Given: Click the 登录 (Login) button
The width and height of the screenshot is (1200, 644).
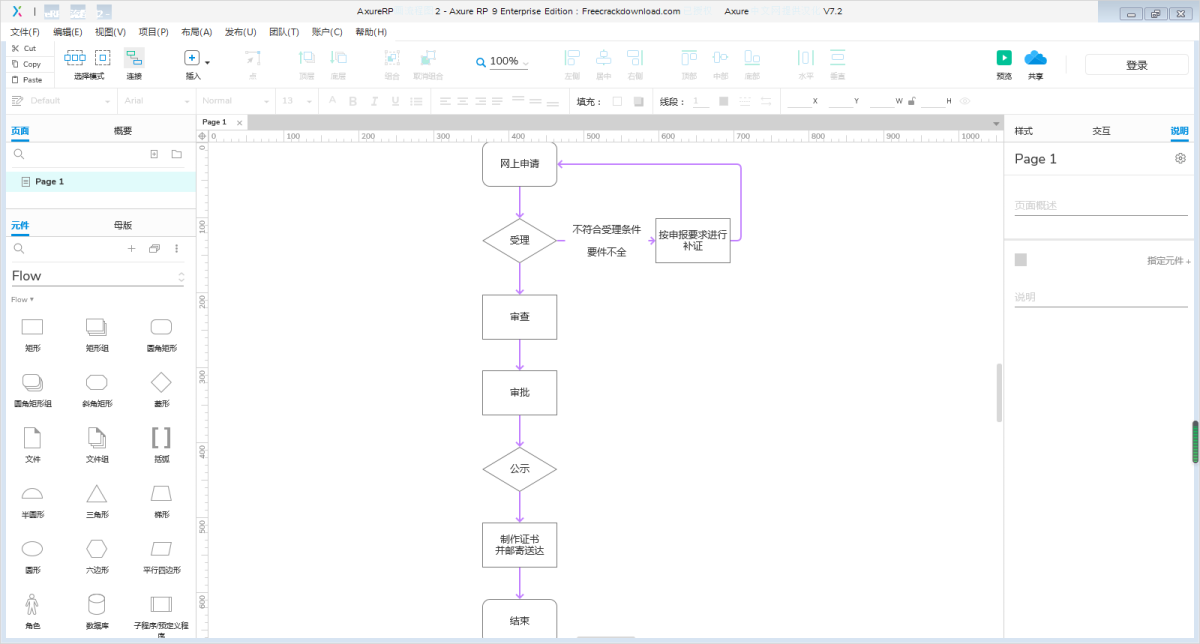Looking at the screenshot, I should coord(1136,65).
